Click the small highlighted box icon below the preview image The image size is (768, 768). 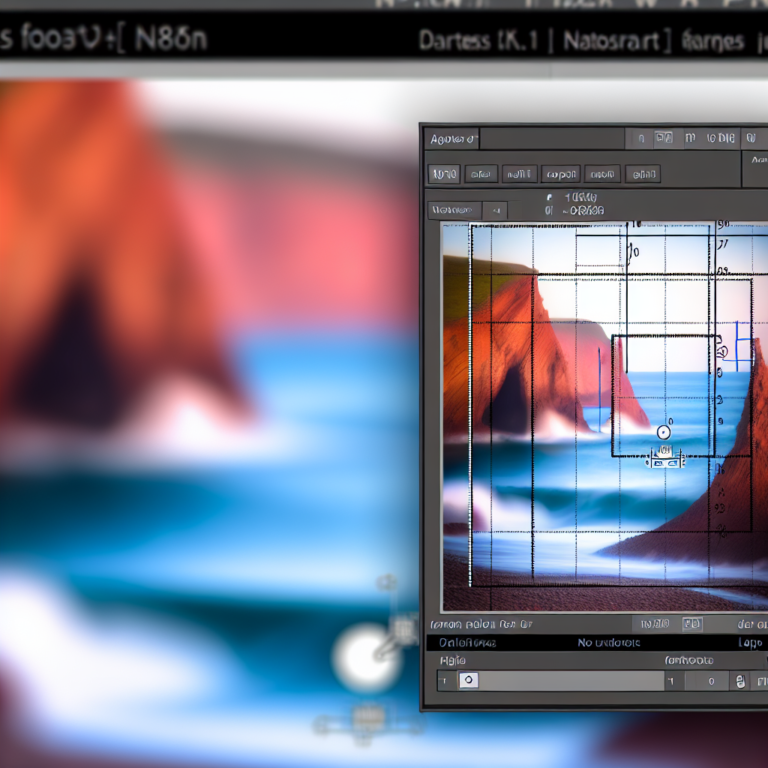[692, 624]
